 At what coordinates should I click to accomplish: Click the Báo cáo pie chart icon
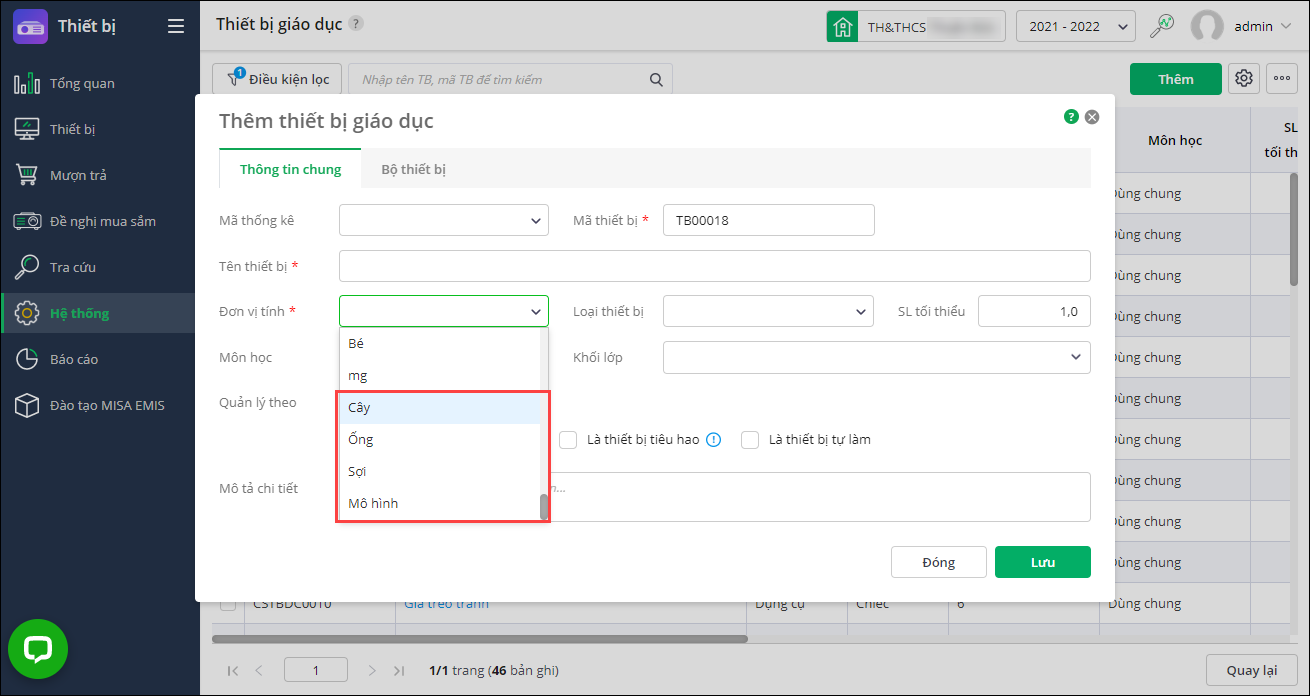tap(27, 359)
